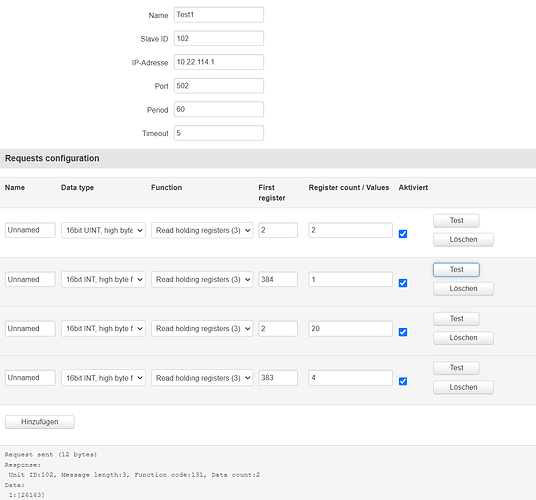Click the Period field showing 60
The image size is (536, 500).
point(219,109)
